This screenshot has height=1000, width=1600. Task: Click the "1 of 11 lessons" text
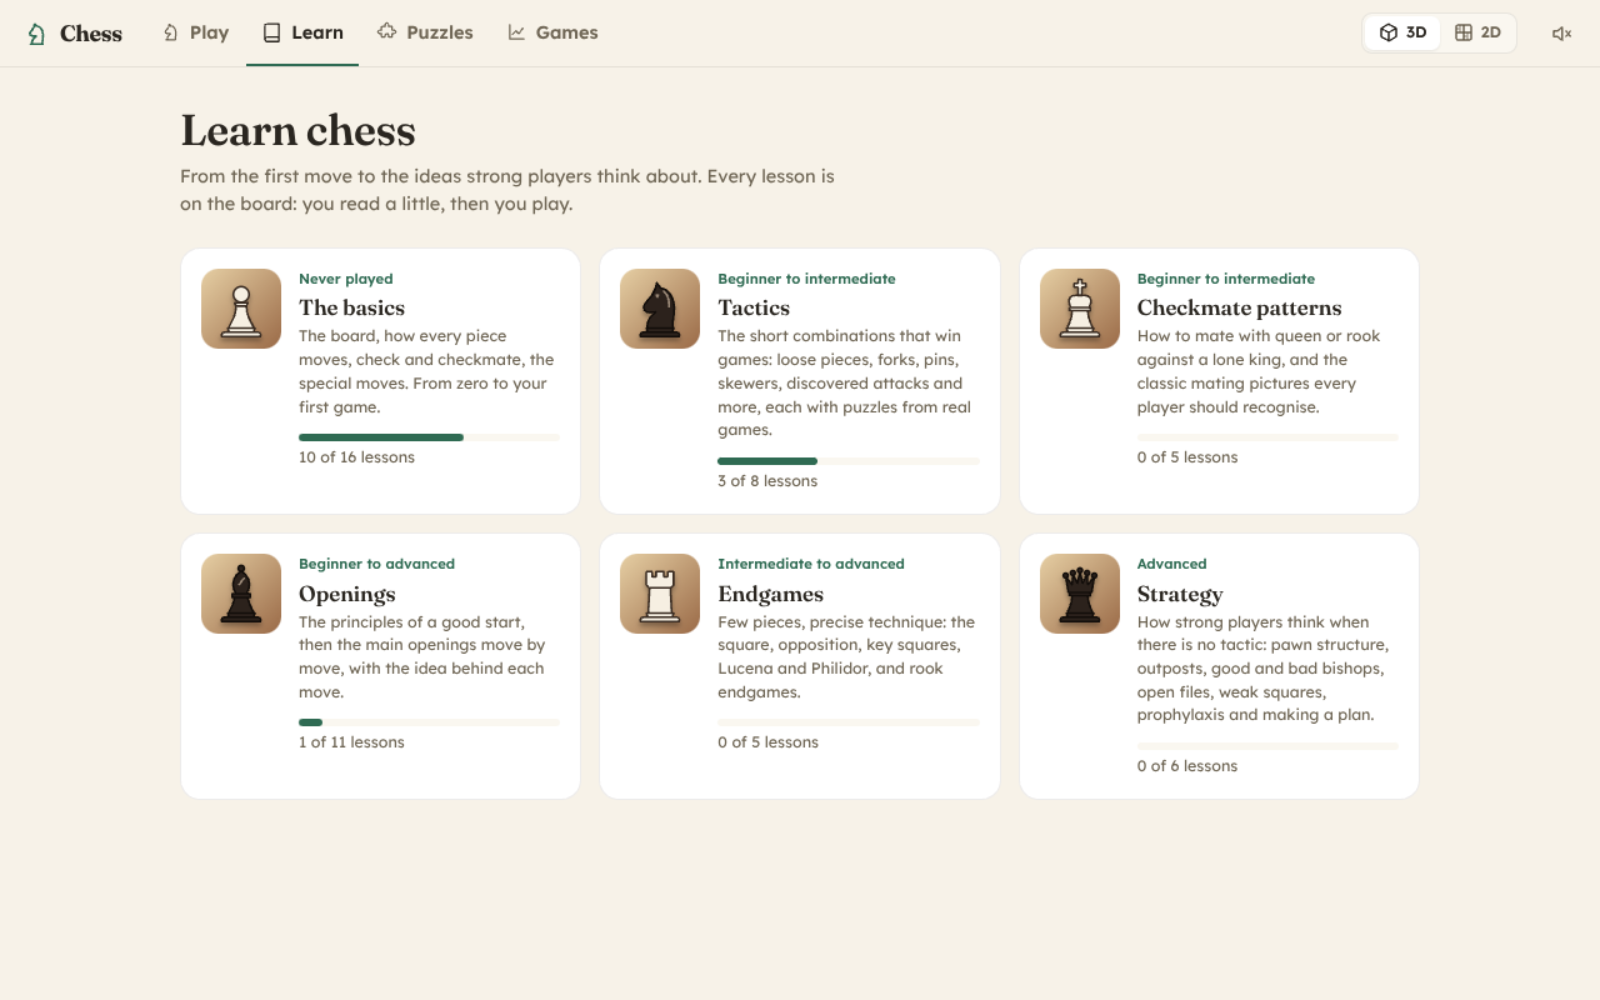(351, 742)
